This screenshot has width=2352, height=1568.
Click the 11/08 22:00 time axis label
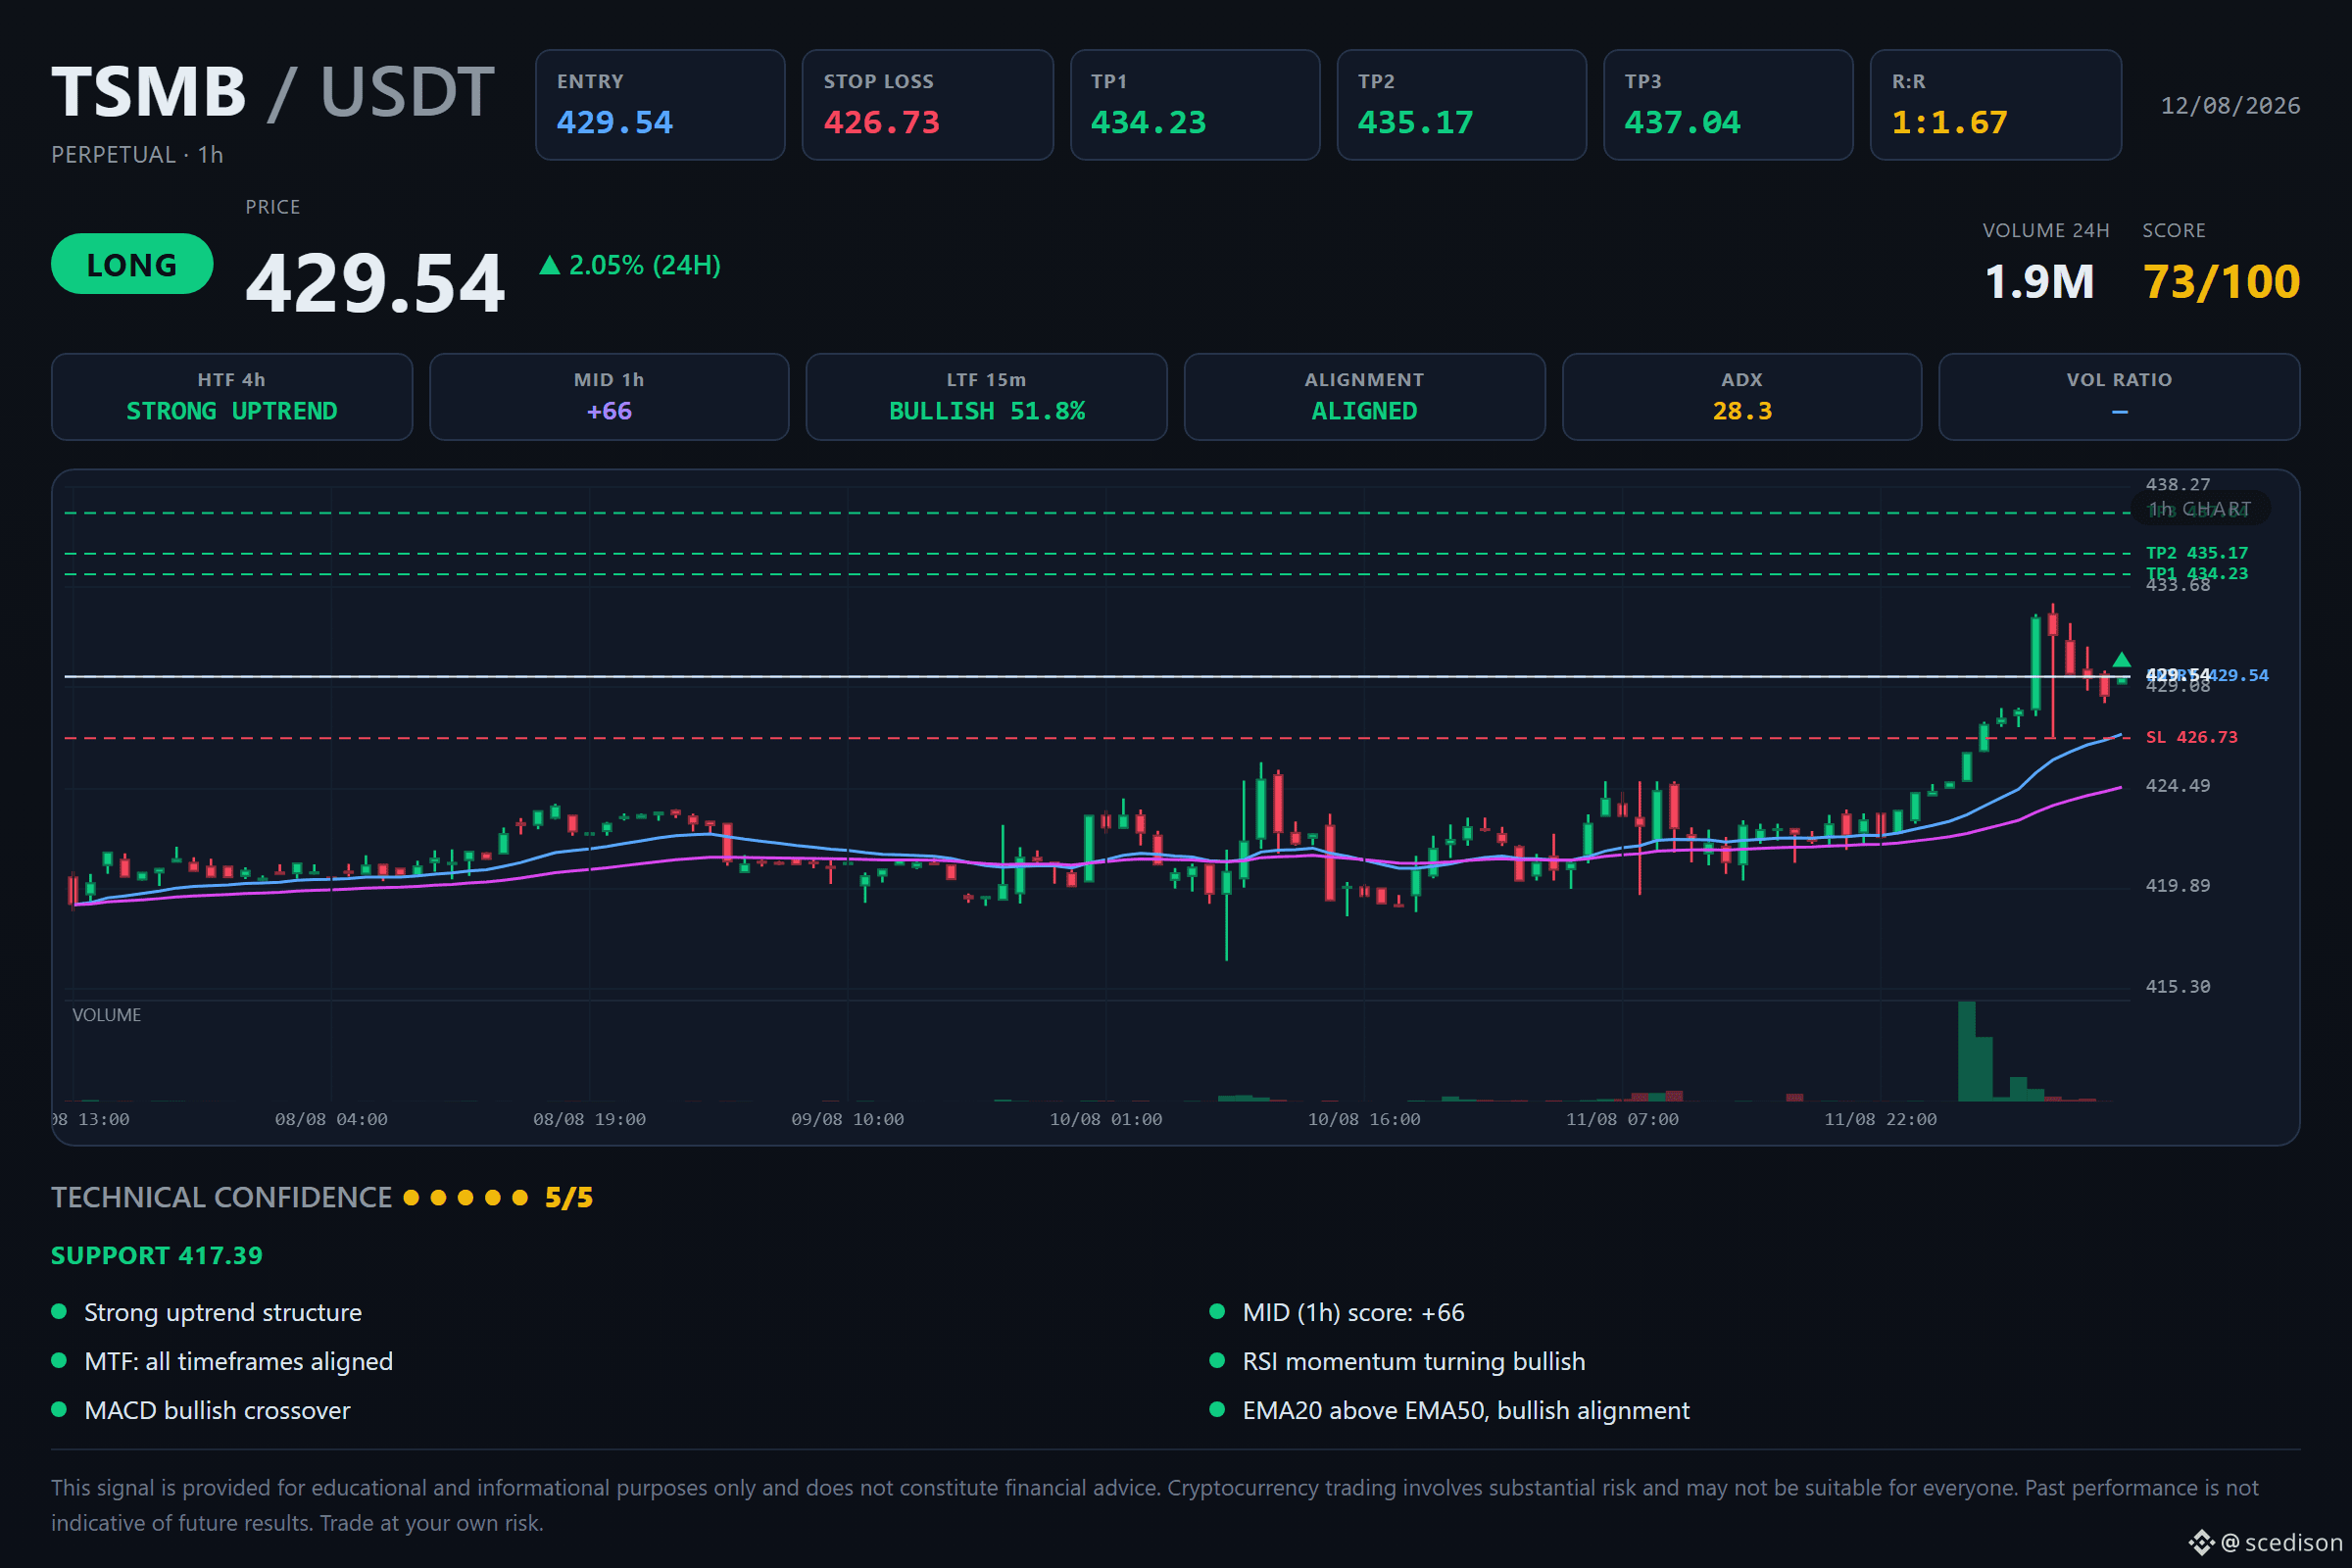tap(1880, 1120)
